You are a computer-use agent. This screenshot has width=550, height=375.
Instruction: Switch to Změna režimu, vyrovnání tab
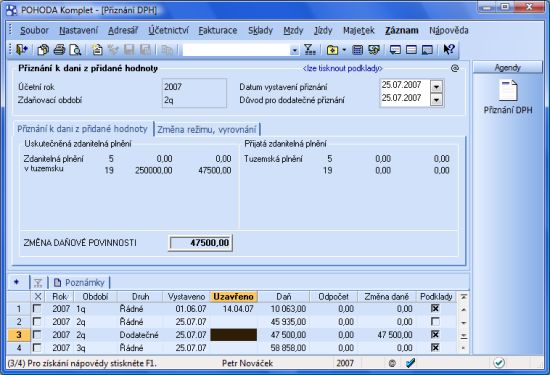(x=207, y=129)
